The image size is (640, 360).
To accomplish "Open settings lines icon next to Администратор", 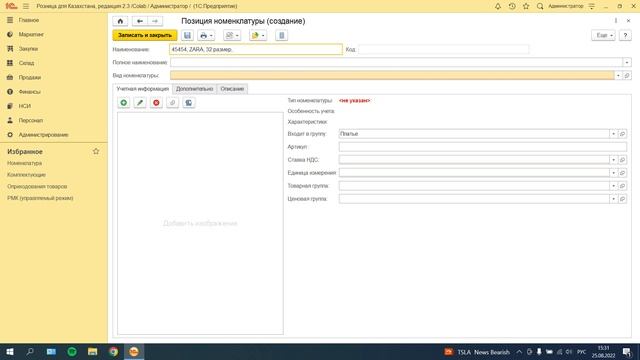I will pos(592,6).
